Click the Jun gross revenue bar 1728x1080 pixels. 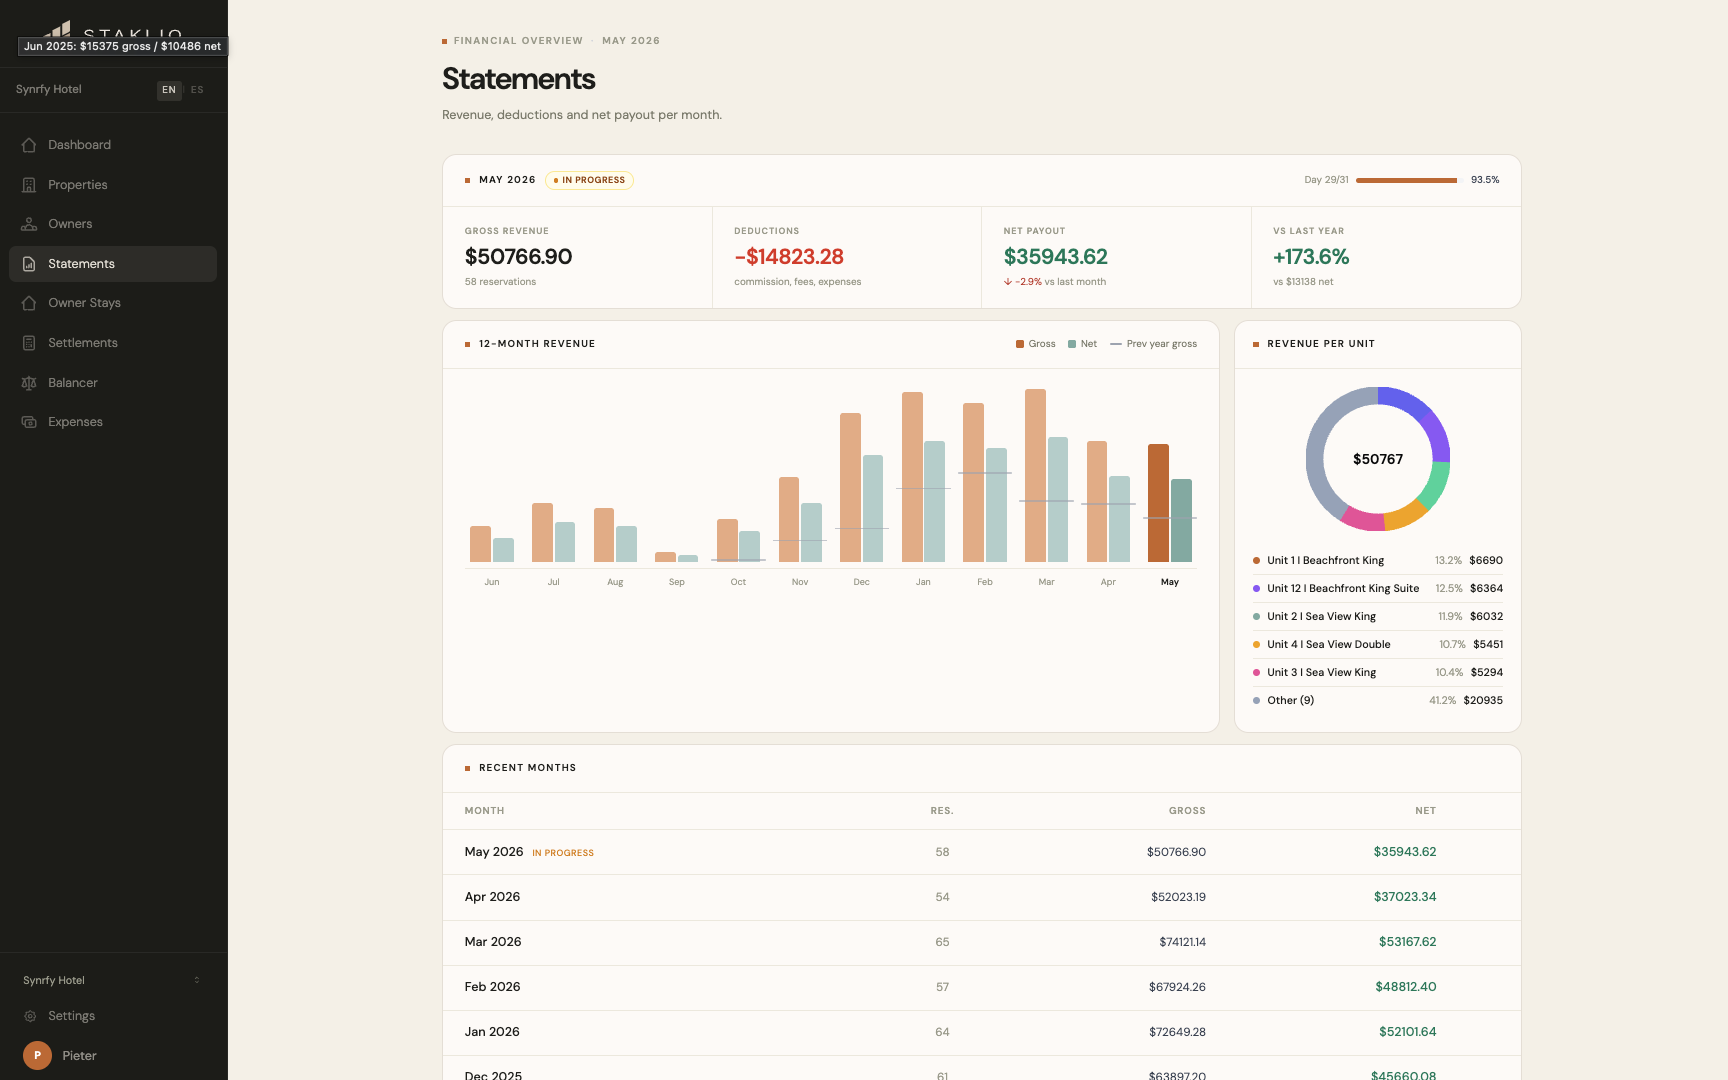480,544
